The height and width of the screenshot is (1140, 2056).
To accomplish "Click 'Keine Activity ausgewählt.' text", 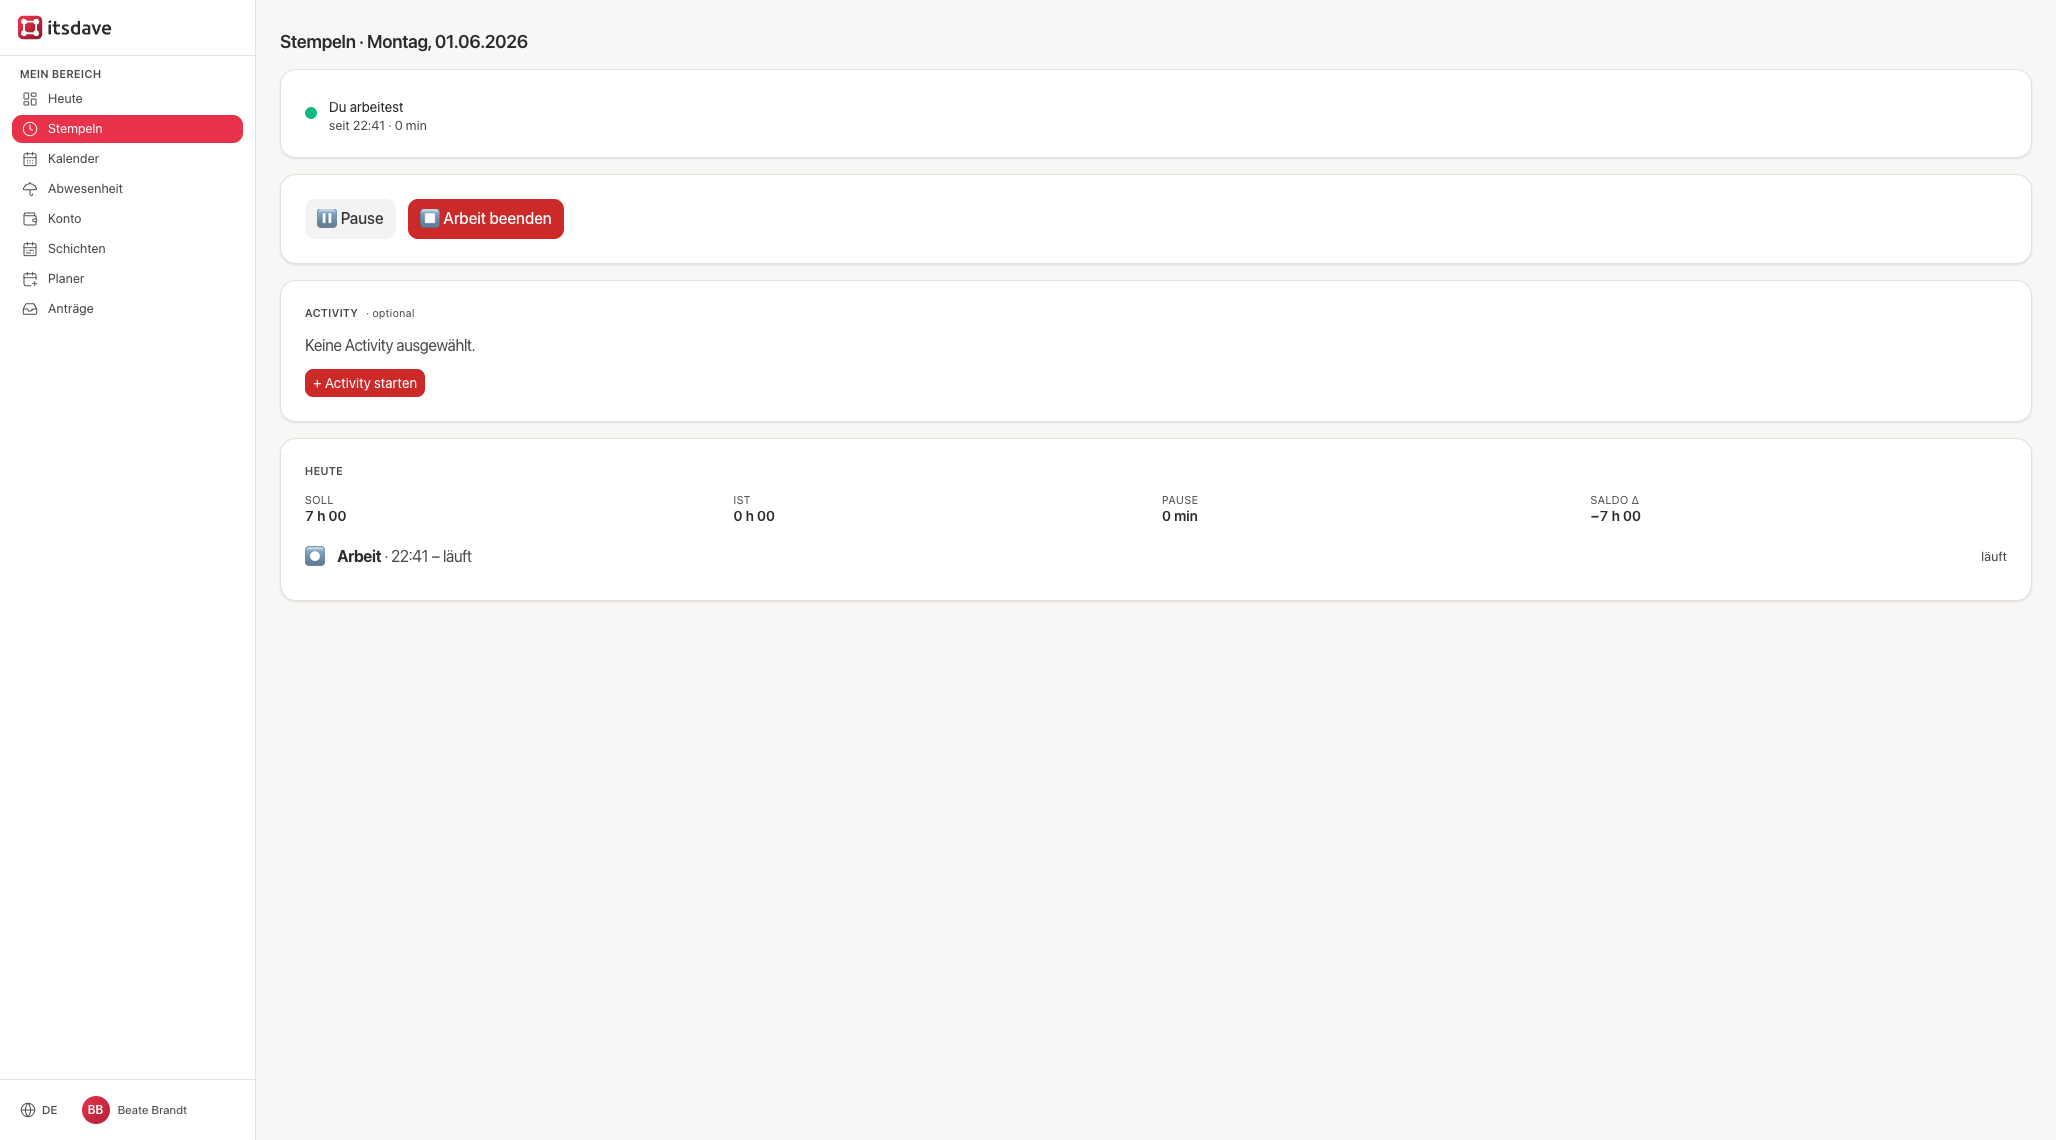I will pyautogui.click(x=390, y=346).
